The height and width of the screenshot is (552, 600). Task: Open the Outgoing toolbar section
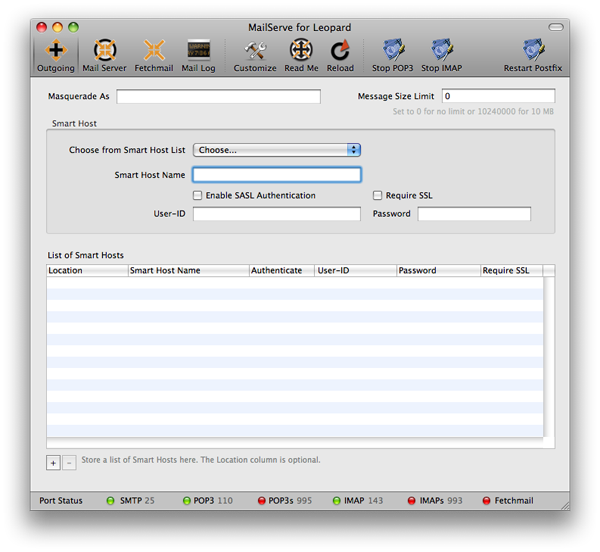(56, 54)
